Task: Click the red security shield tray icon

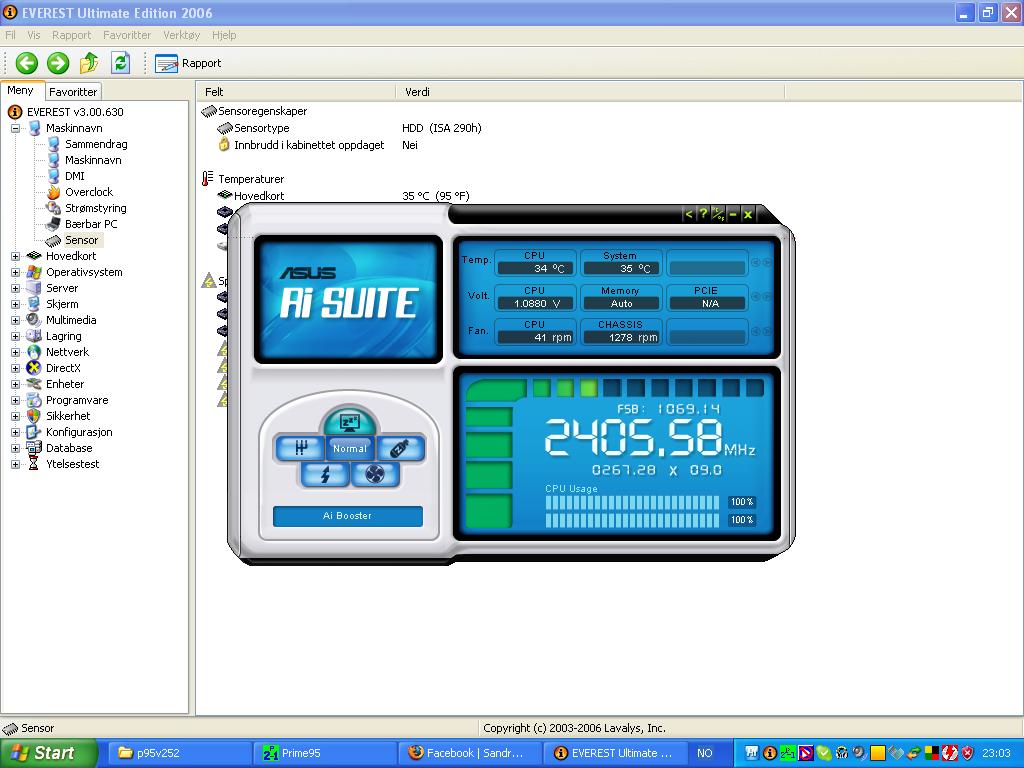Action: coord(967,753)
